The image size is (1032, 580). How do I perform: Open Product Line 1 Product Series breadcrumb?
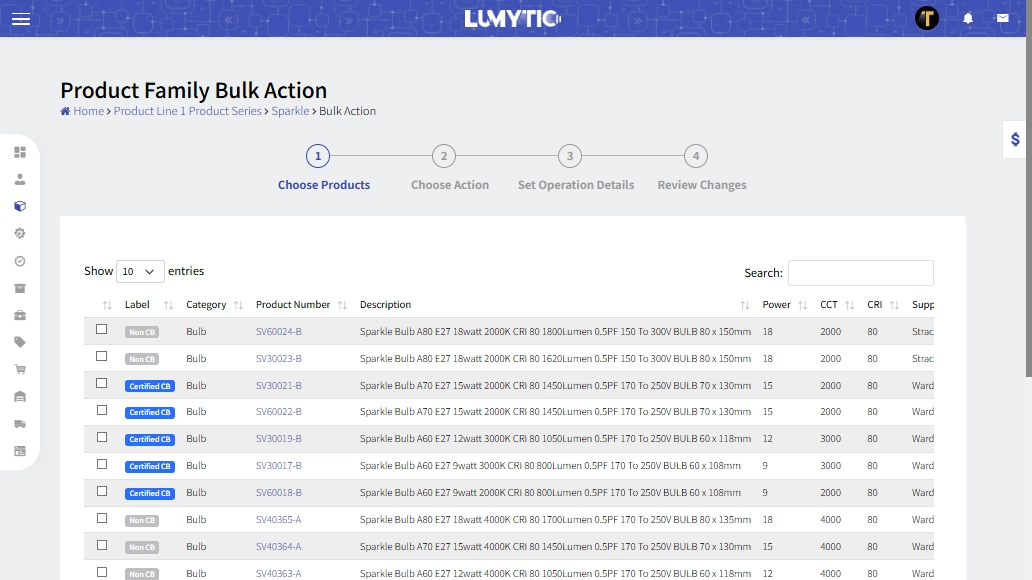click(188, 111)
